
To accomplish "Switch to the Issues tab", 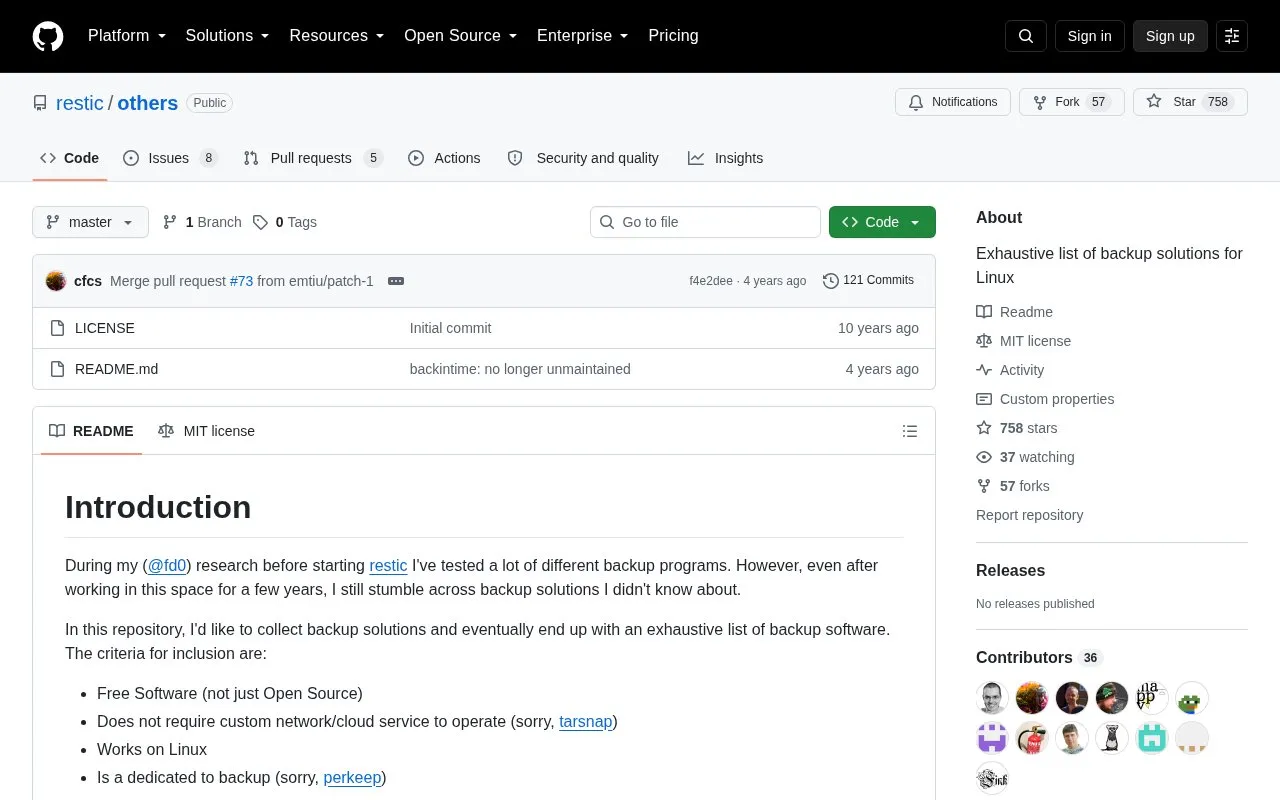I will [170, 158].
